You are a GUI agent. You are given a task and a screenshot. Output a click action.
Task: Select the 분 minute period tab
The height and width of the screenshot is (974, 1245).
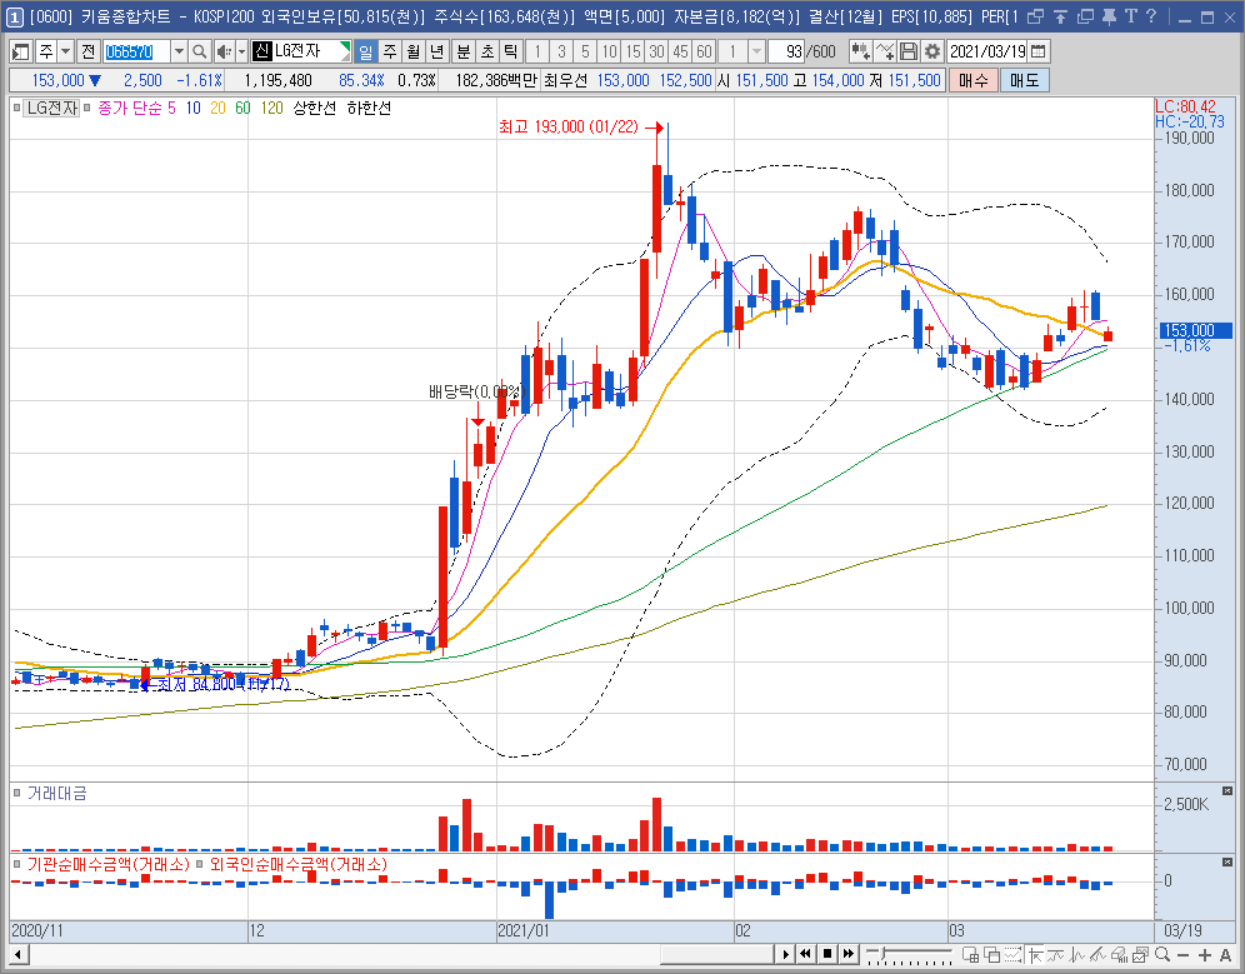[x=463, y=51]
